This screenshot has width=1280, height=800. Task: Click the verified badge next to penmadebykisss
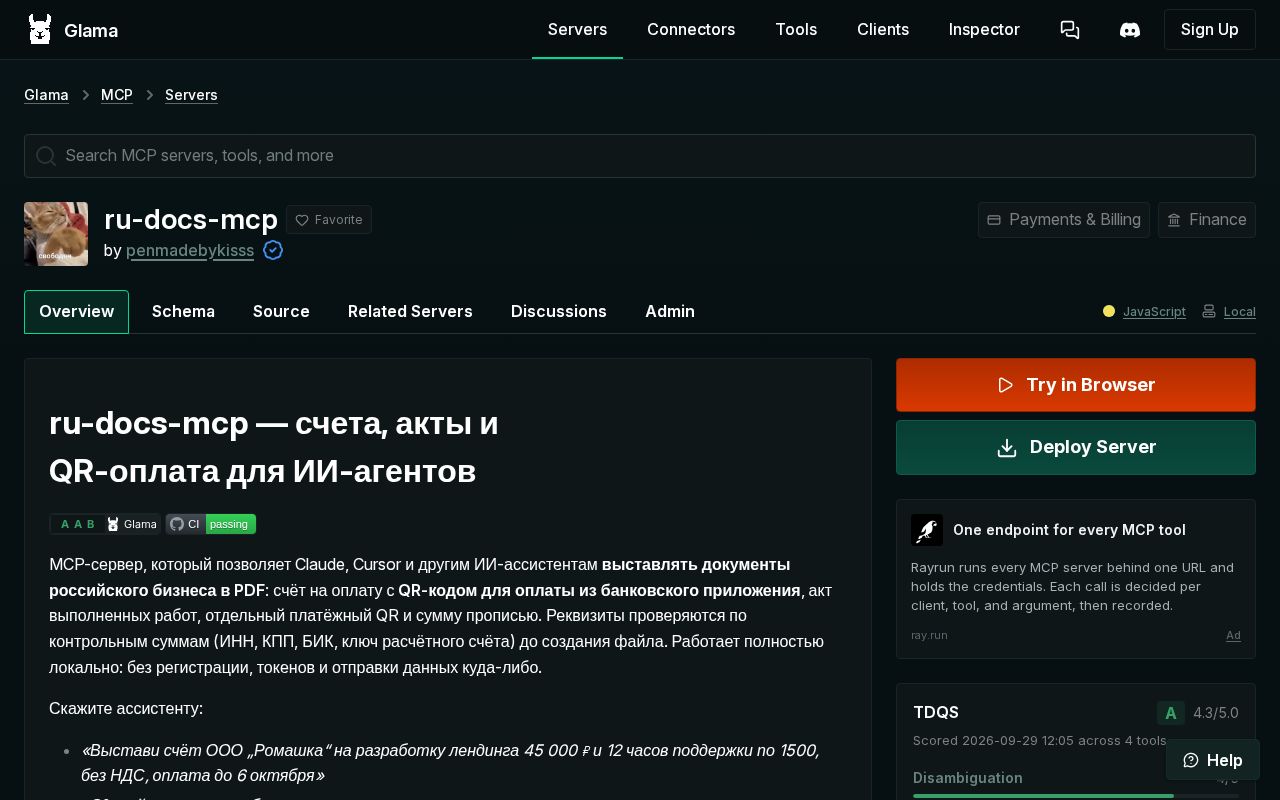tap(273, 250)
